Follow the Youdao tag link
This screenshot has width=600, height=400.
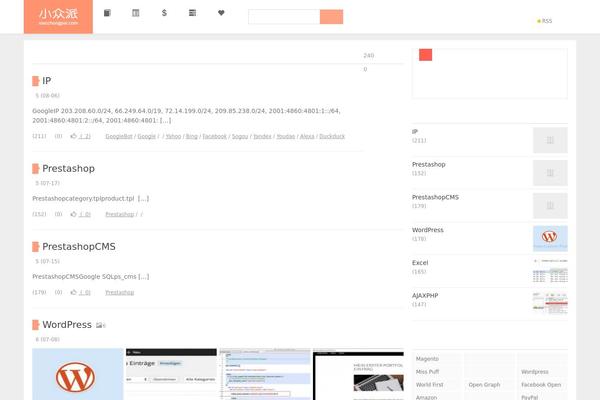(286, 136)
